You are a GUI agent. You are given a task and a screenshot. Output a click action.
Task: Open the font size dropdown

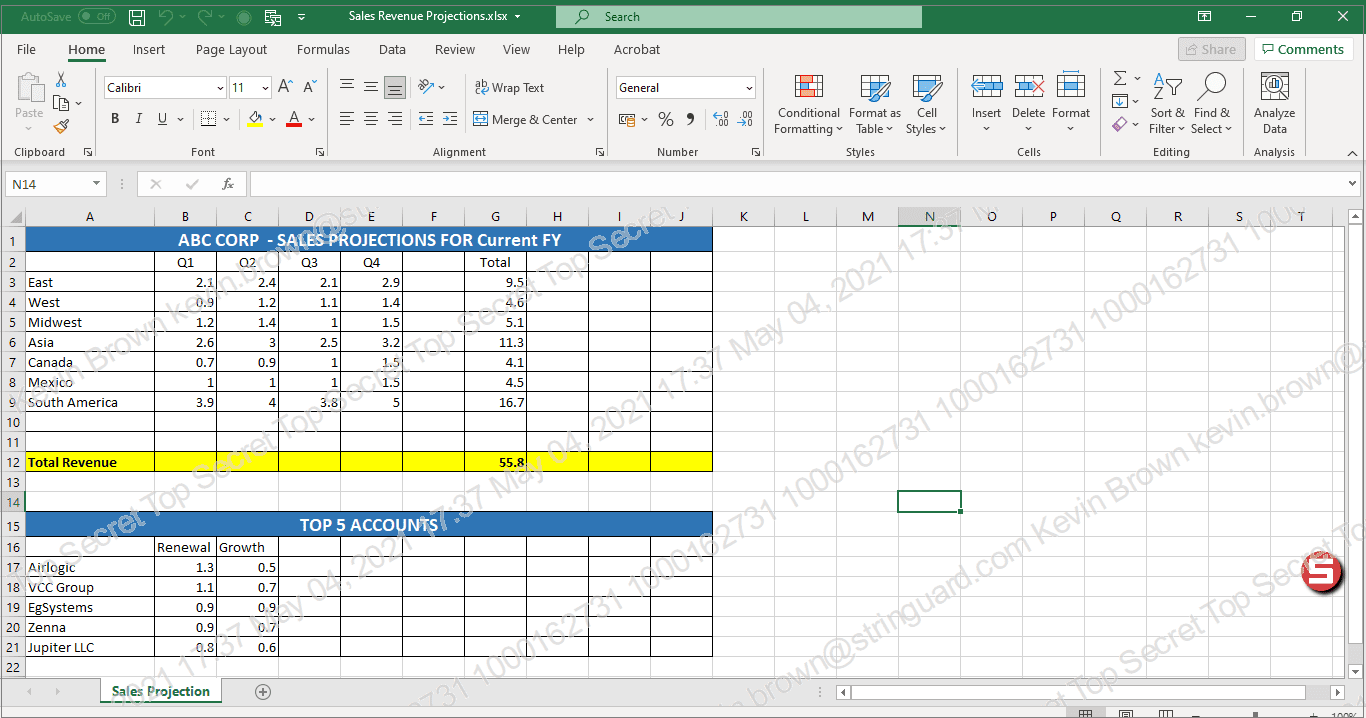264,88
